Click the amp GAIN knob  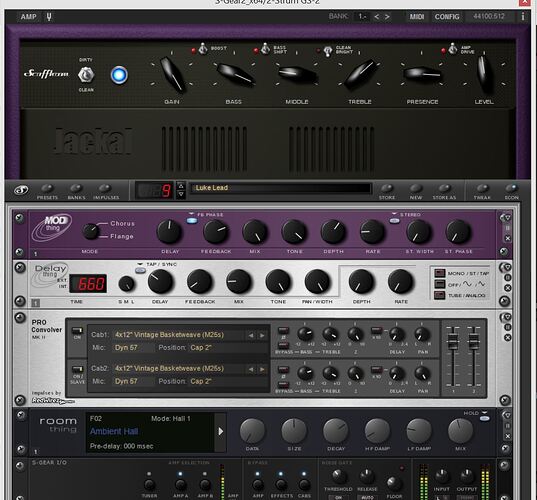click(x=173, y=74)
